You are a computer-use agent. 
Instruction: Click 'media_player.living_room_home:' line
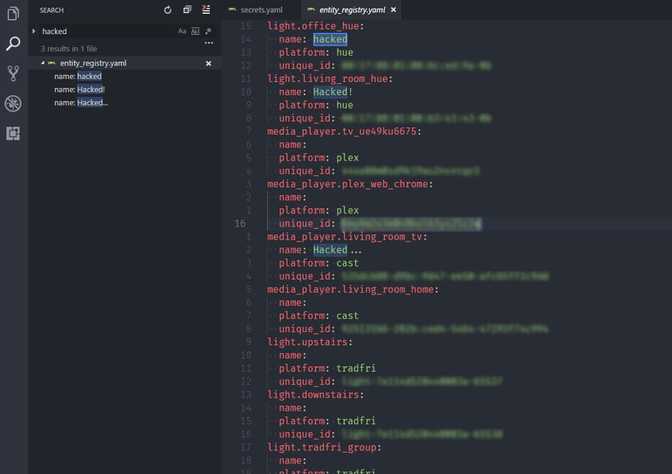353,290
